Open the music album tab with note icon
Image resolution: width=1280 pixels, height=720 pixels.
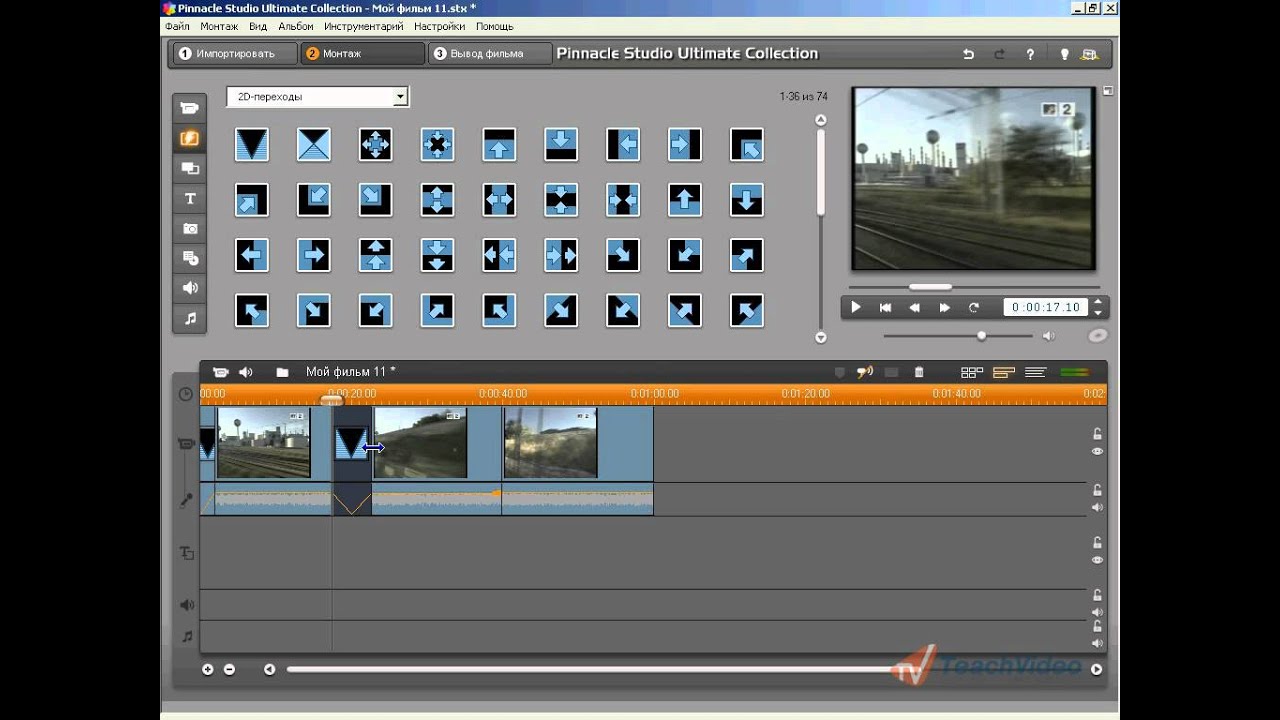click(x=189, y=318)
